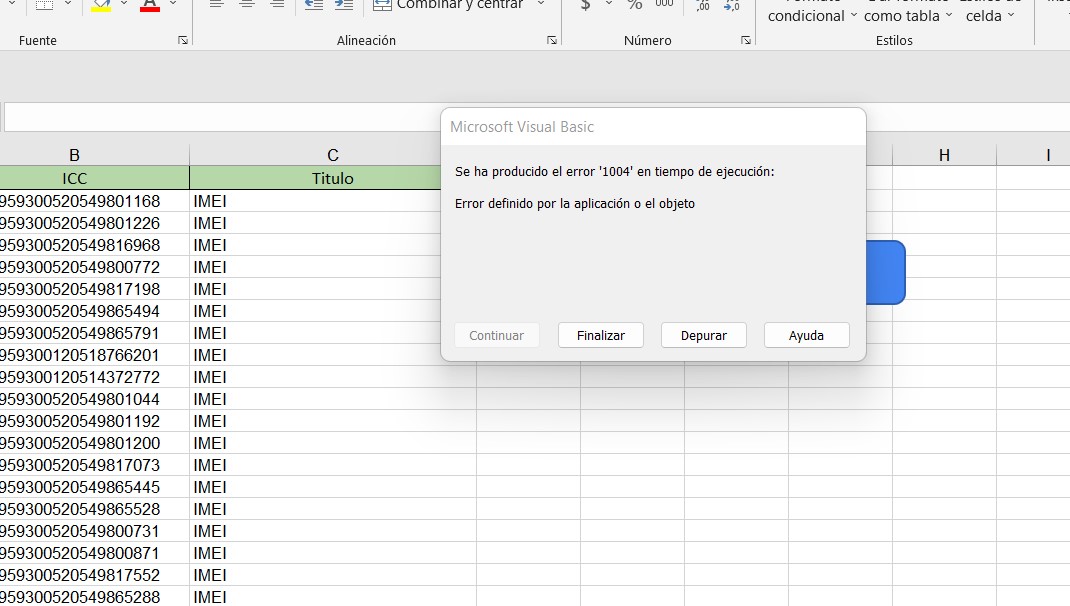1070x606 pixels.
Task: Select the cell ending in 549865528
Action: 94,509
